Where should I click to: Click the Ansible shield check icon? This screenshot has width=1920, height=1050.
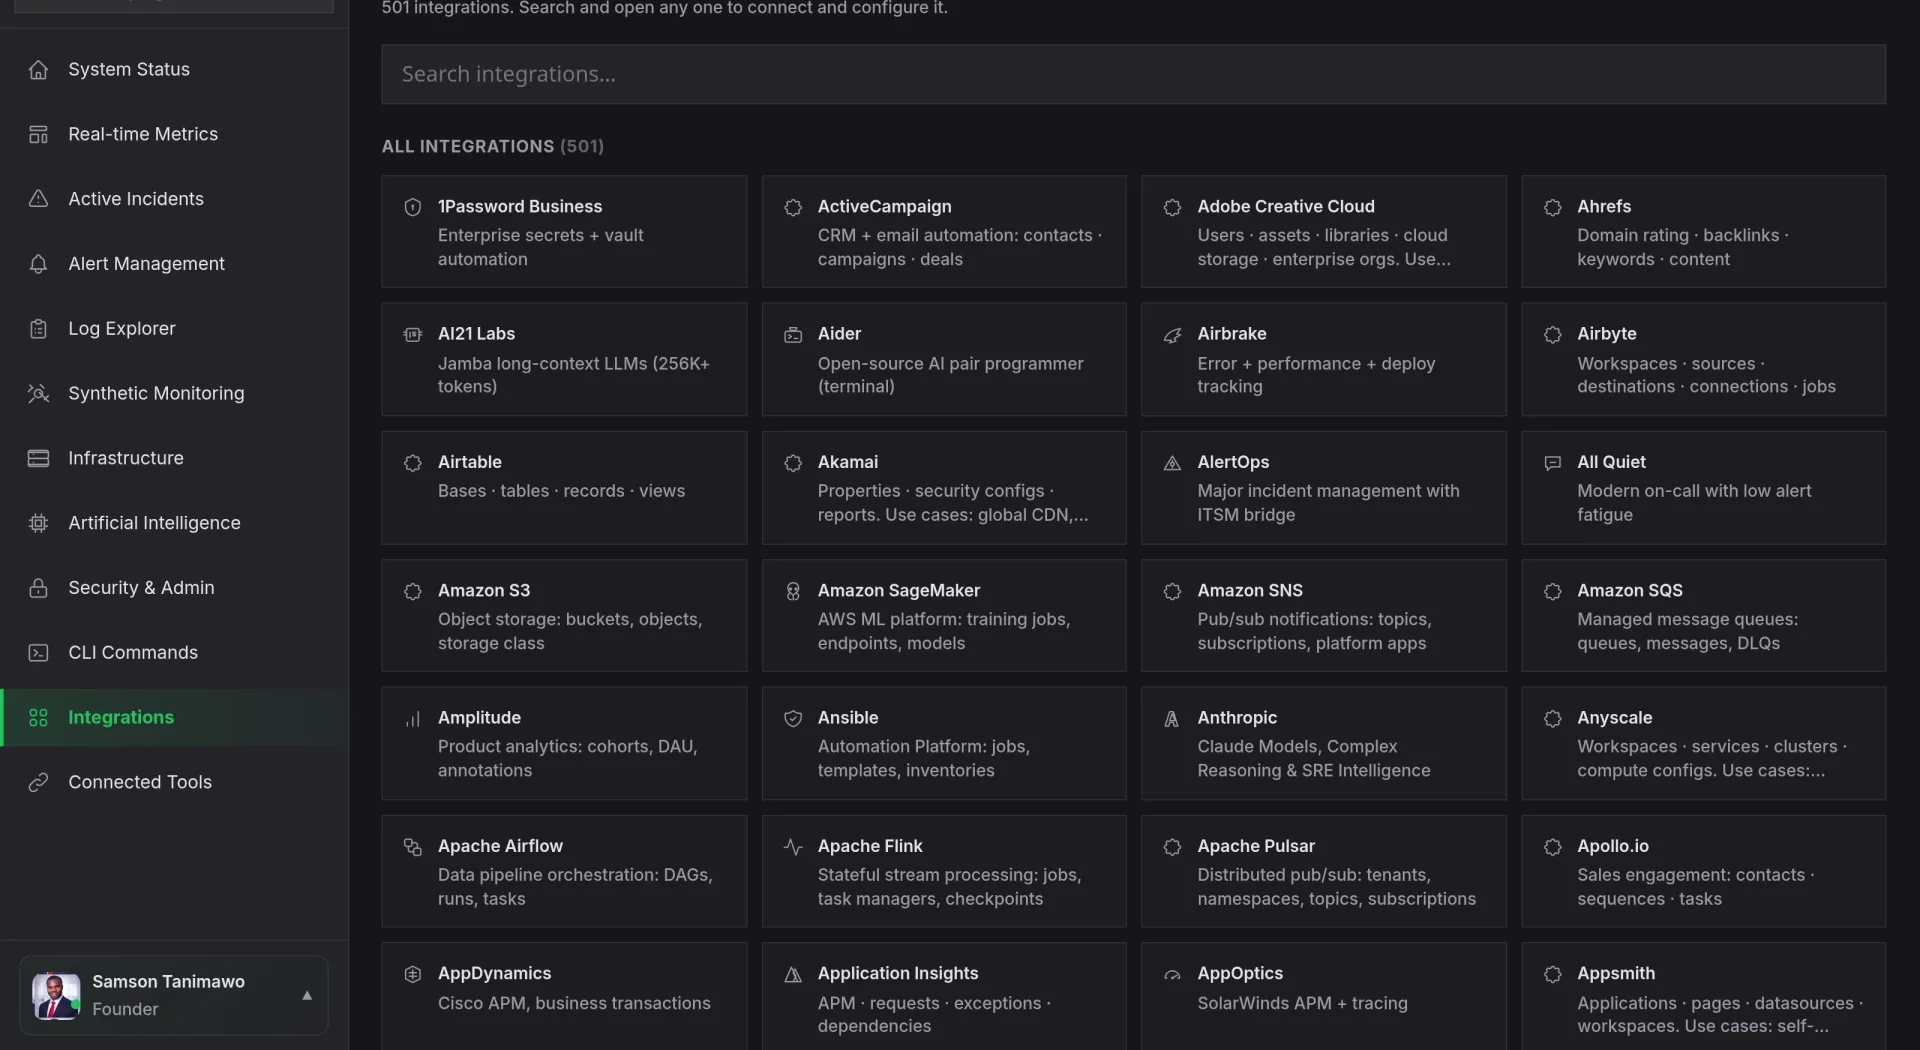click(x=792, y=718)
